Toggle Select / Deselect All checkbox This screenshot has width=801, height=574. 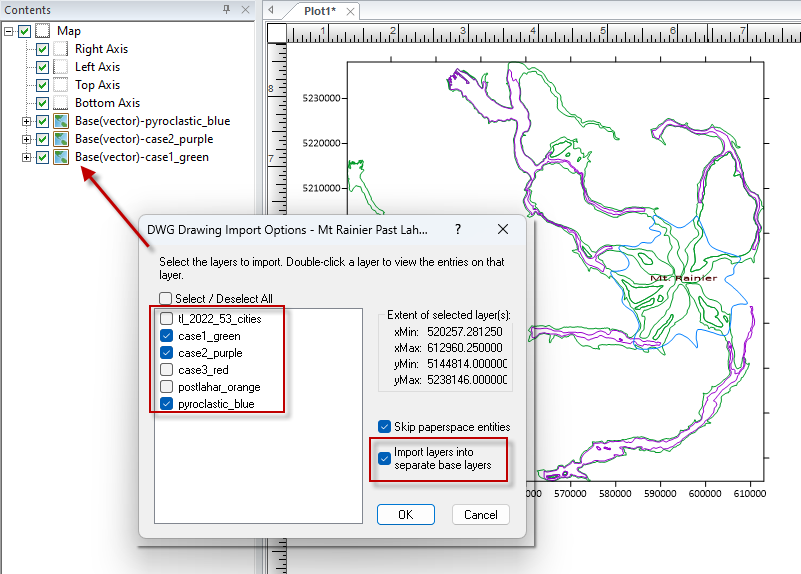(166, 298)
